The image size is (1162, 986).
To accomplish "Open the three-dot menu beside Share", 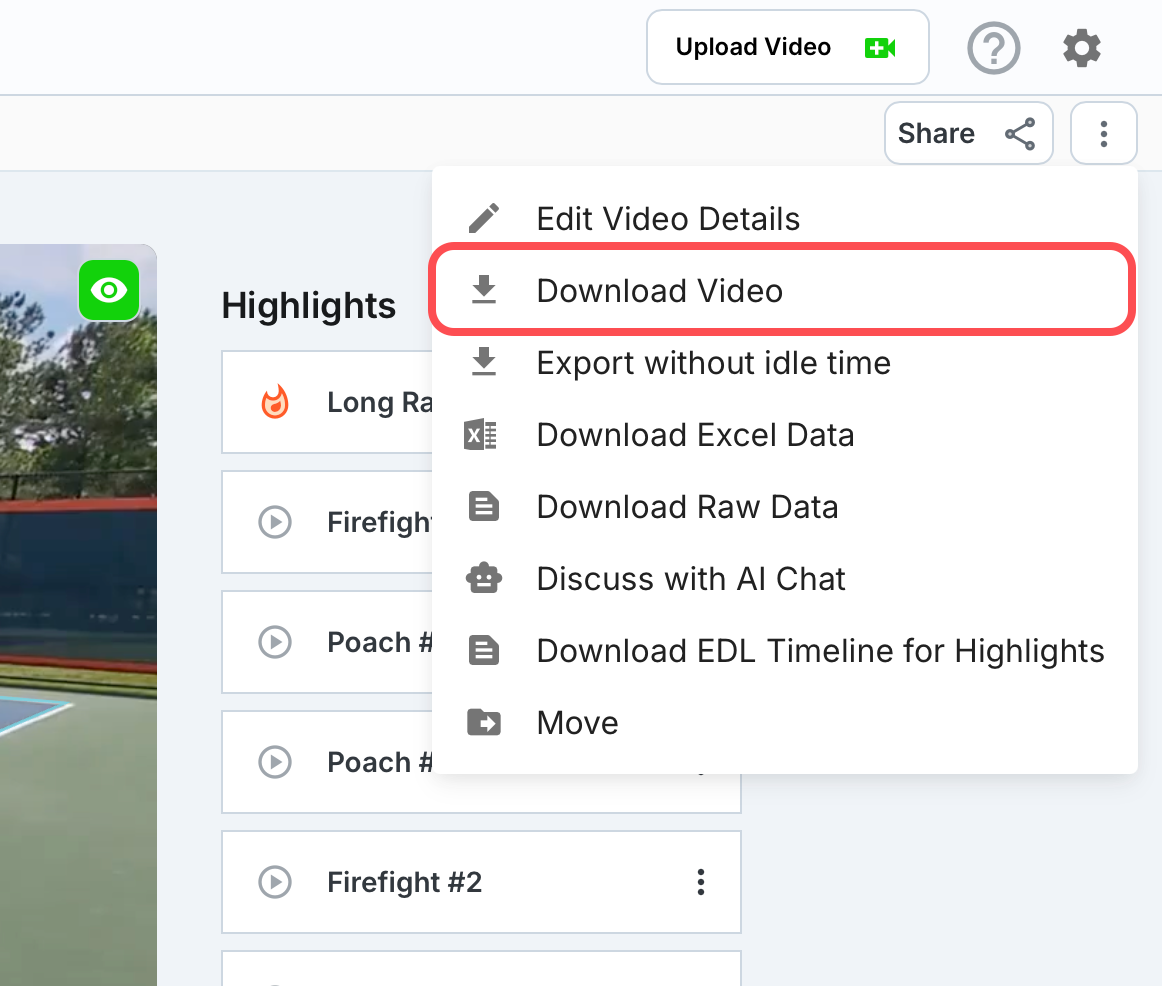I will tap(1103, 133).
